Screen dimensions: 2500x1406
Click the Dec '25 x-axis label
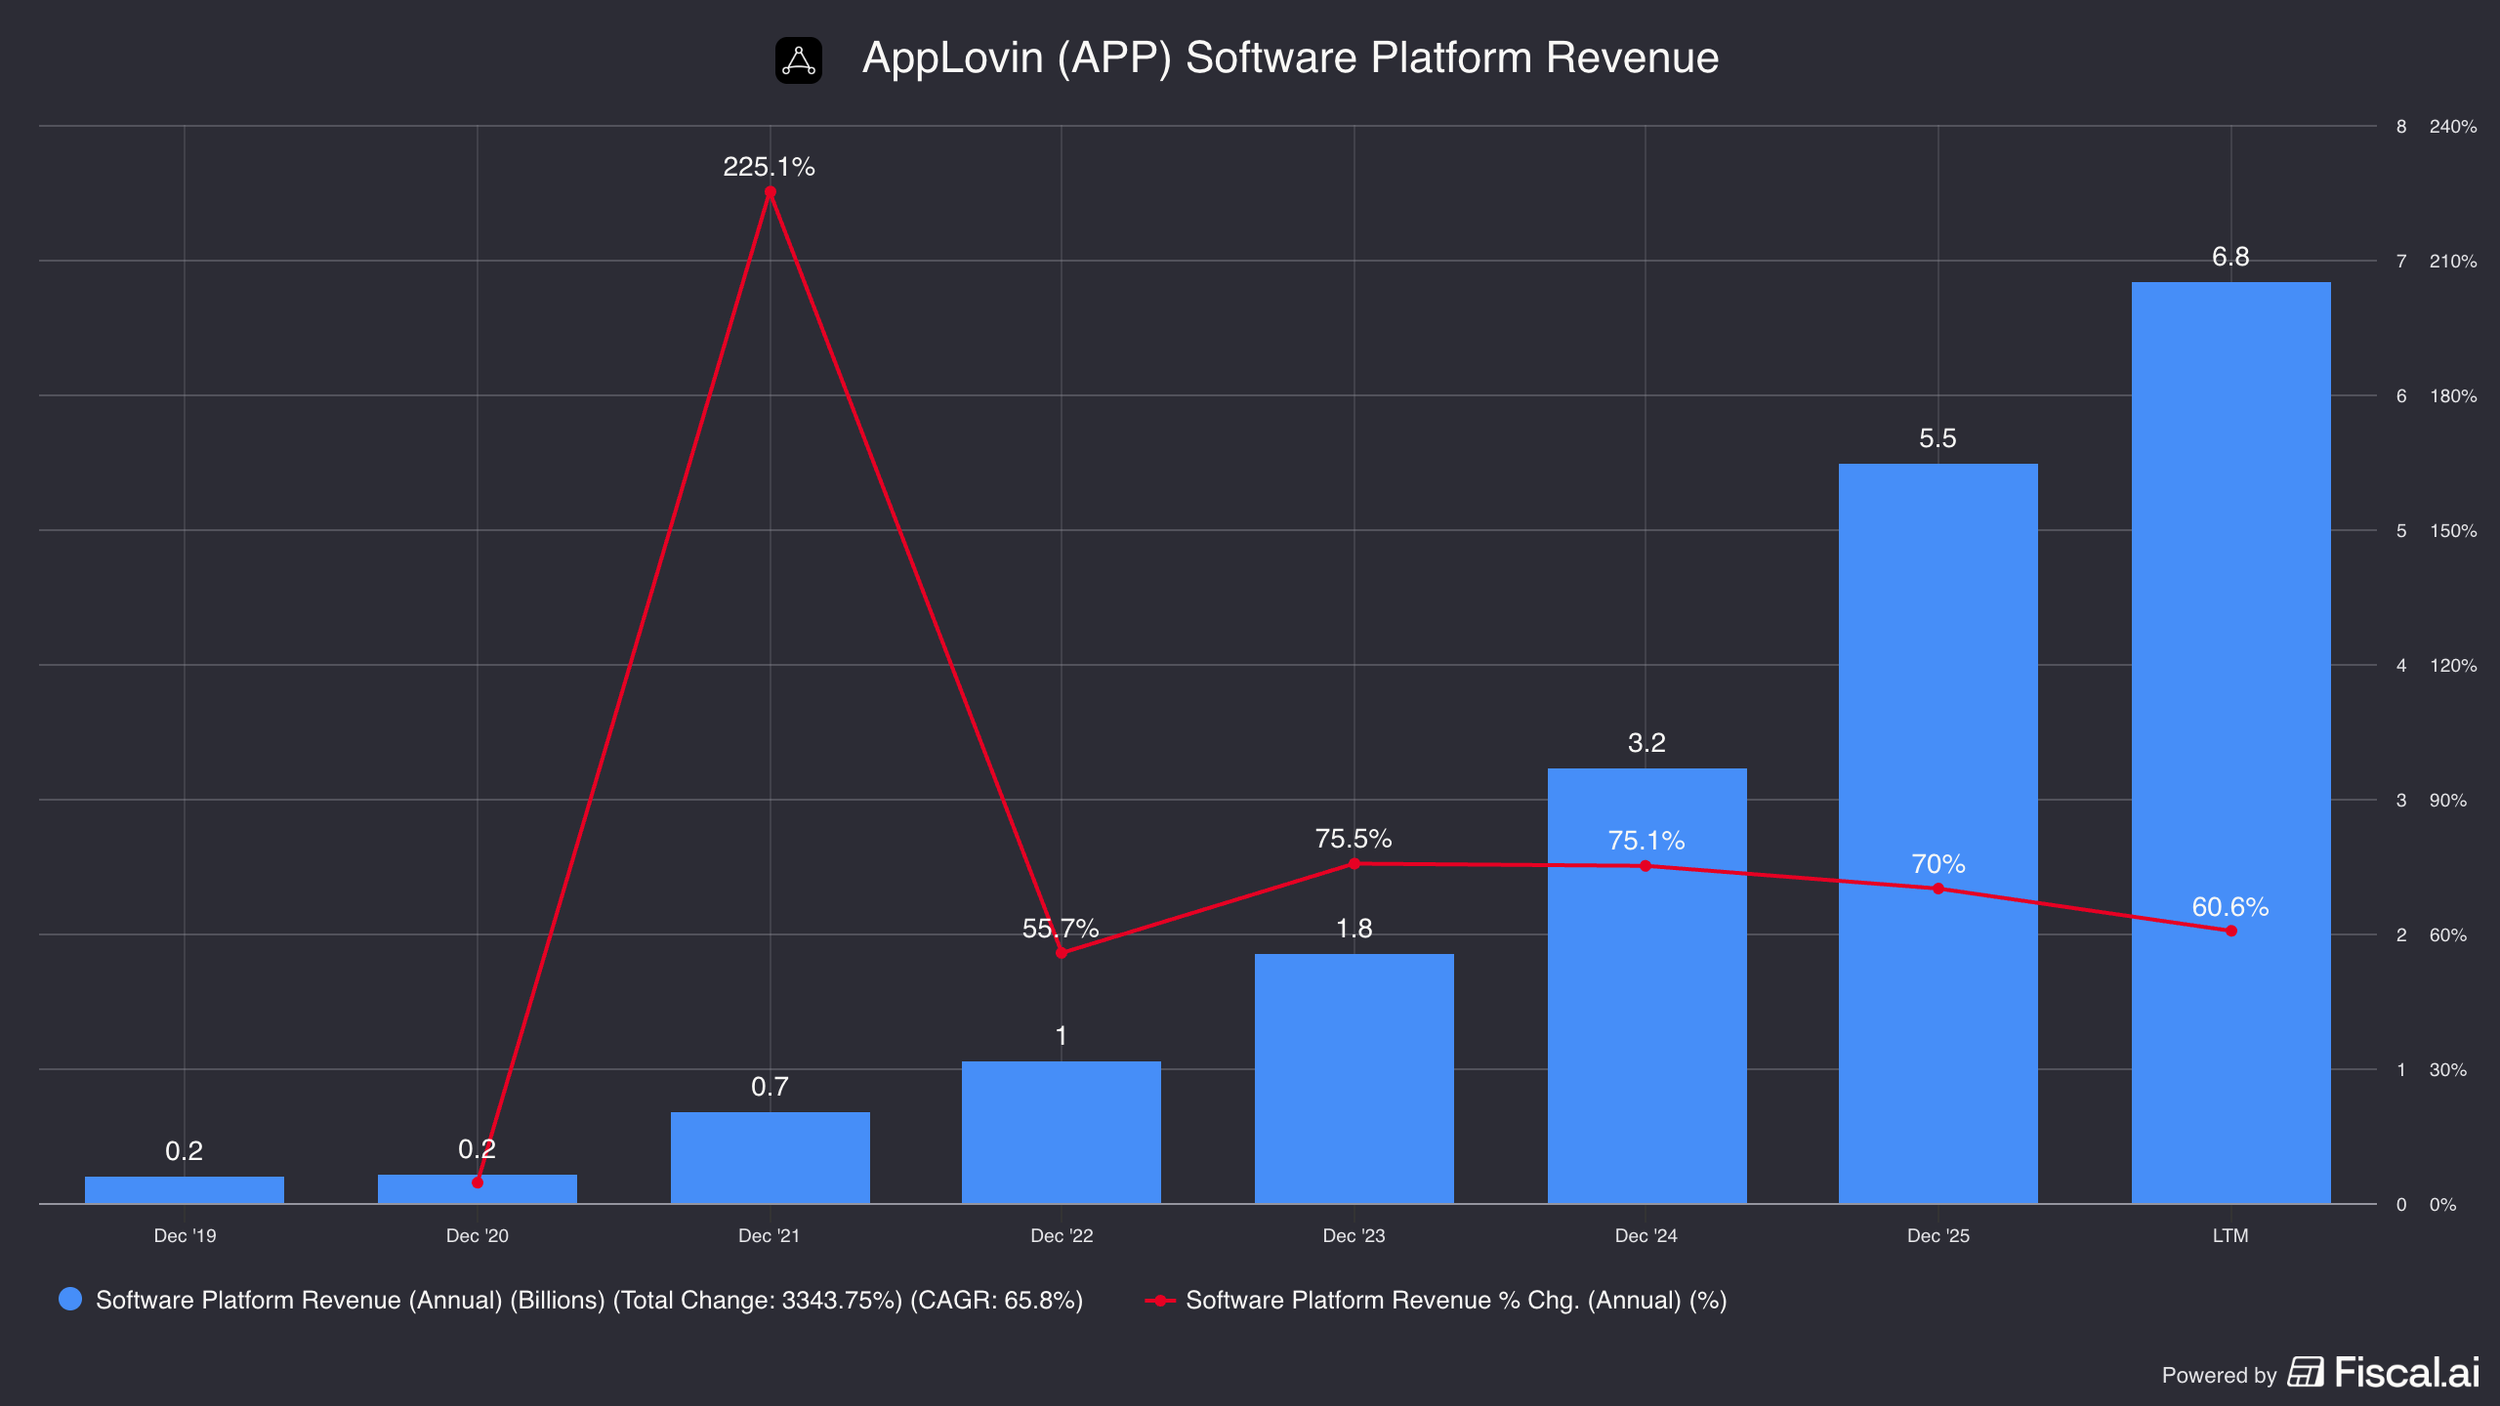pos(1938,1236)
